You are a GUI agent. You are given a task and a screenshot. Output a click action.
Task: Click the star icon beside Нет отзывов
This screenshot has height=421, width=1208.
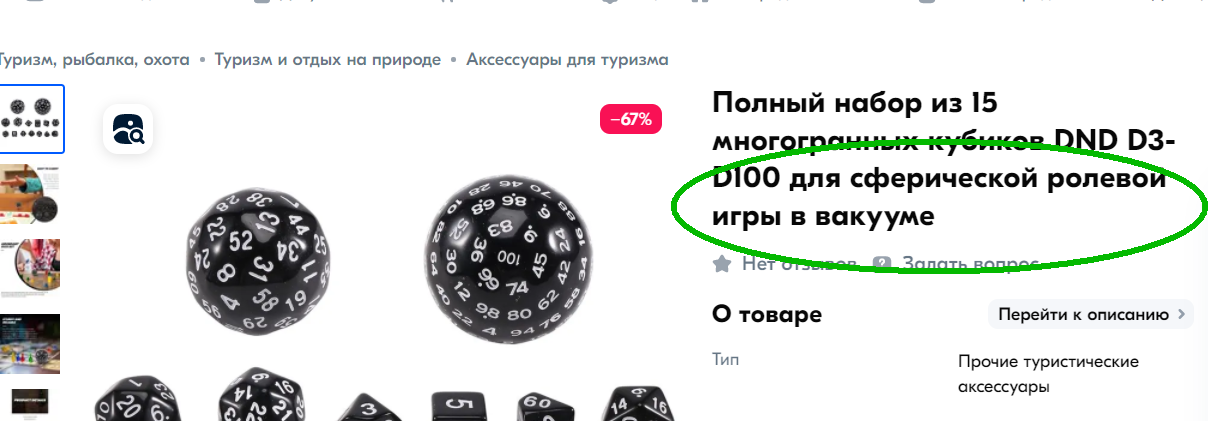pyautogui.click(x=721, y=264)
